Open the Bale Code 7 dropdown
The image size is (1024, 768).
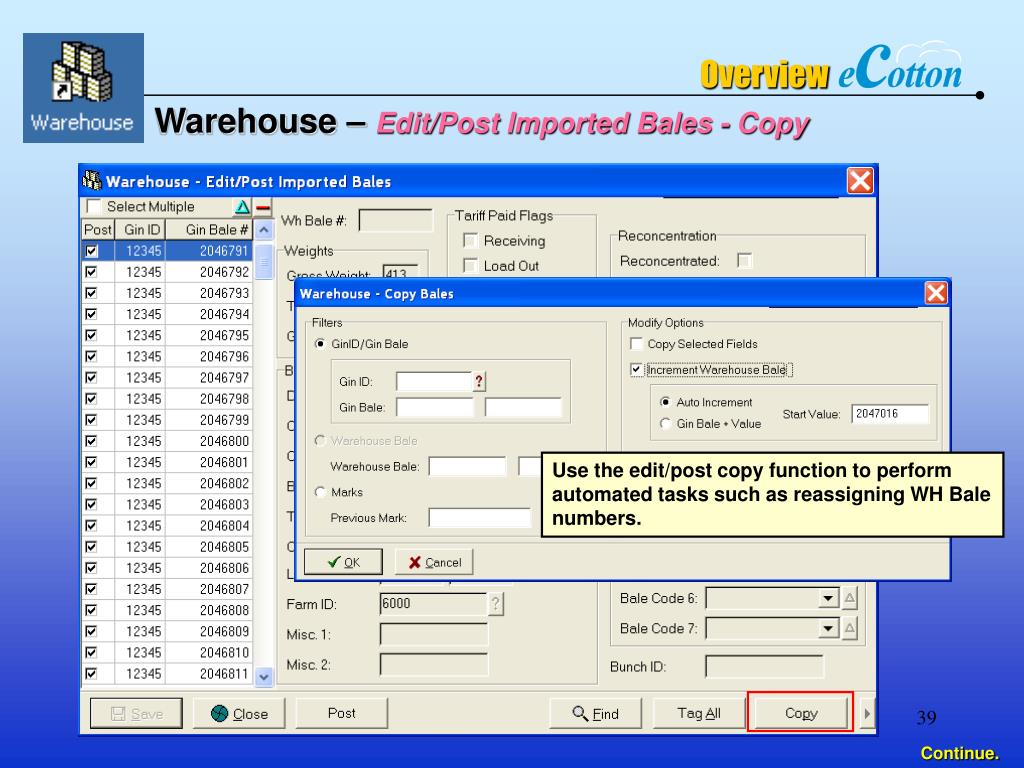[828, 628]
